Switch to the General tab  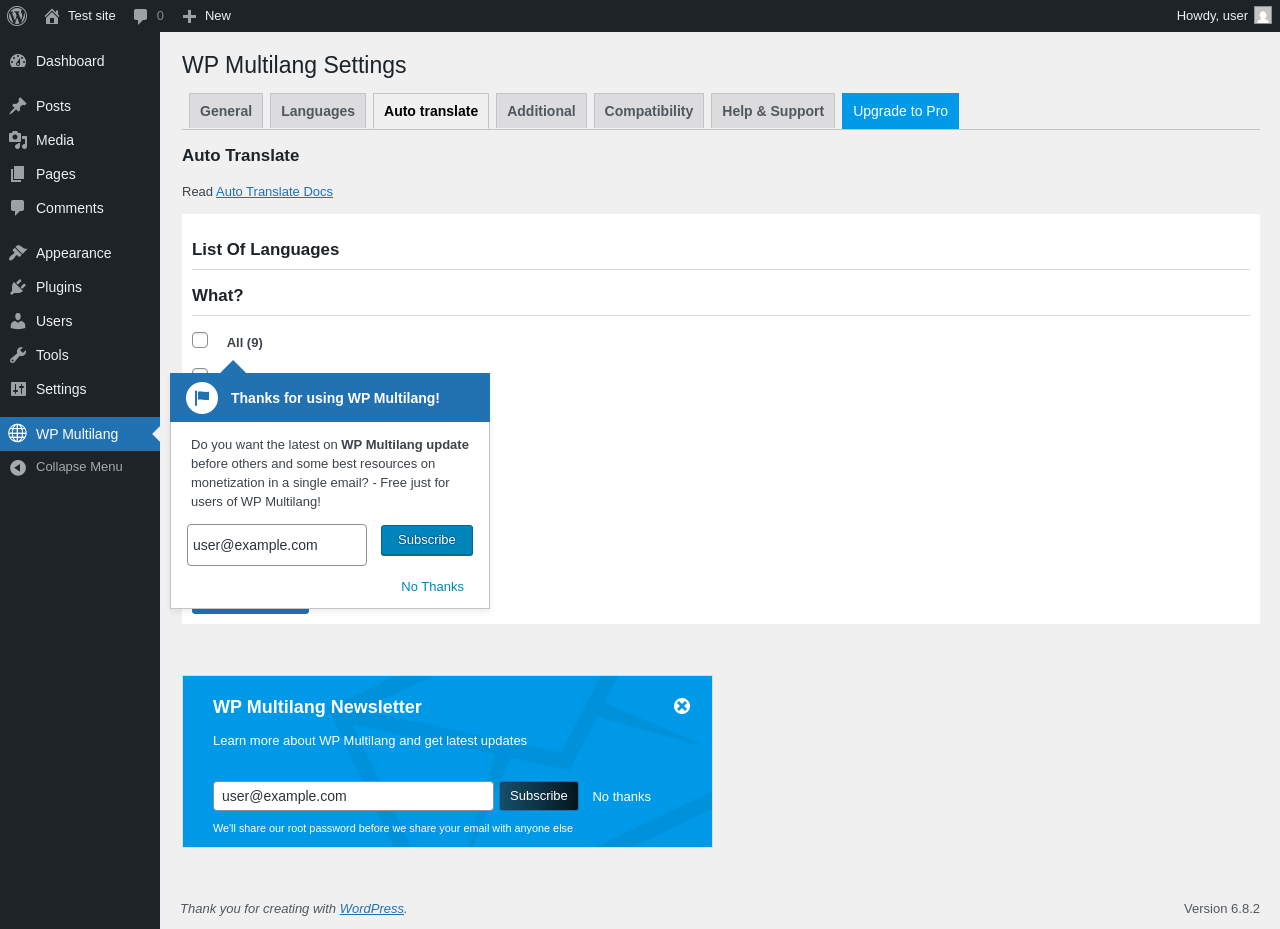226,111
